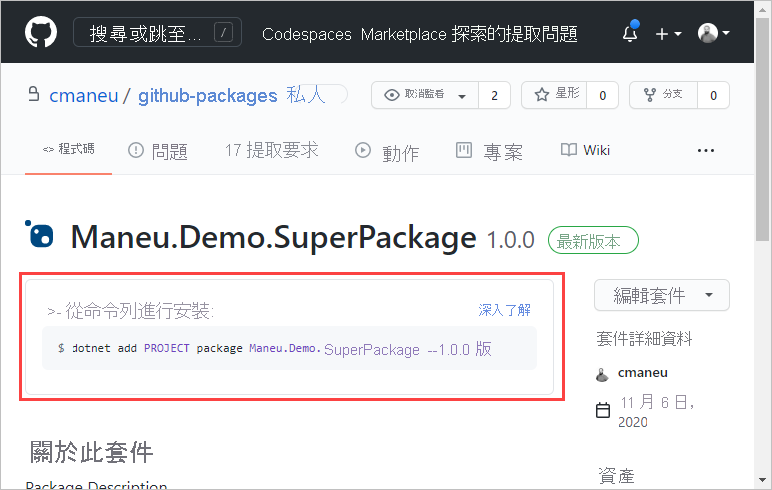Open the notifications bell
Image resolution: width=772 pixels, height=490 pixels.
tap(630, 33)
